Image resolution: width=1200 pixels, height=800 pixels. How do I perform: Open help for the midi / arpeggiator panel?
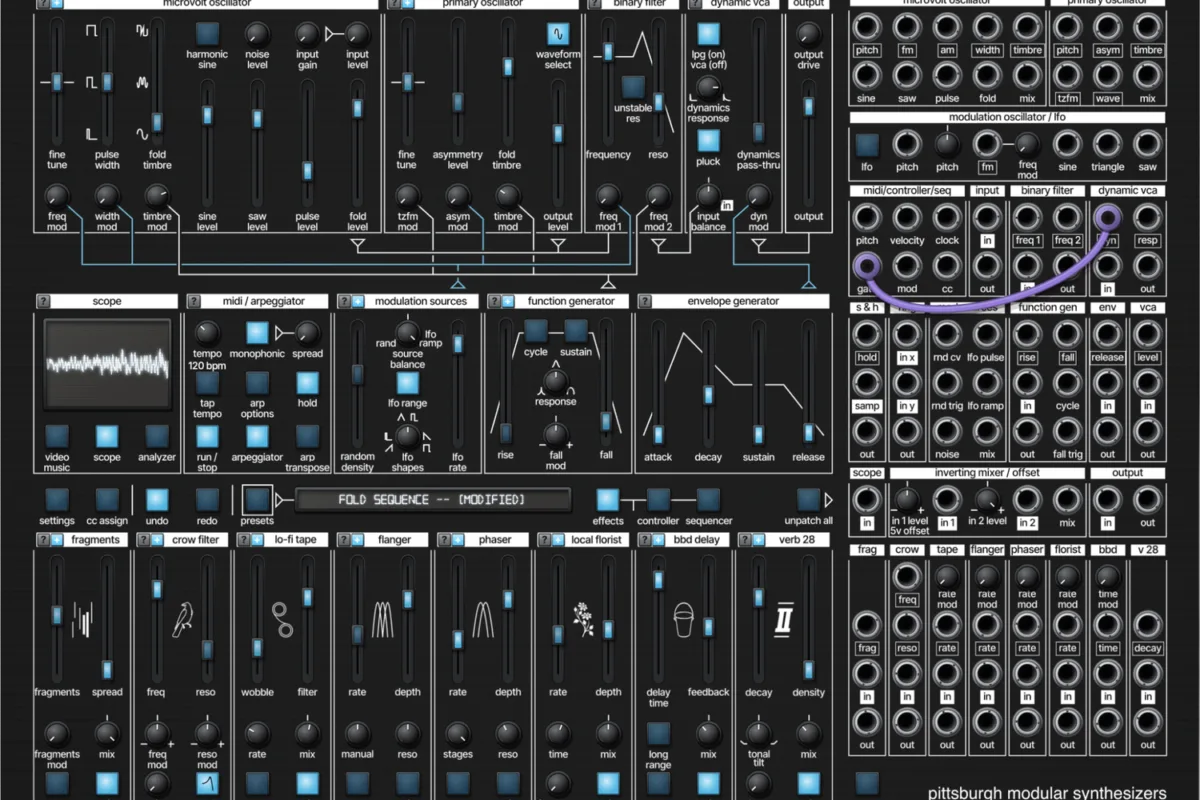[x=193, y=300]
